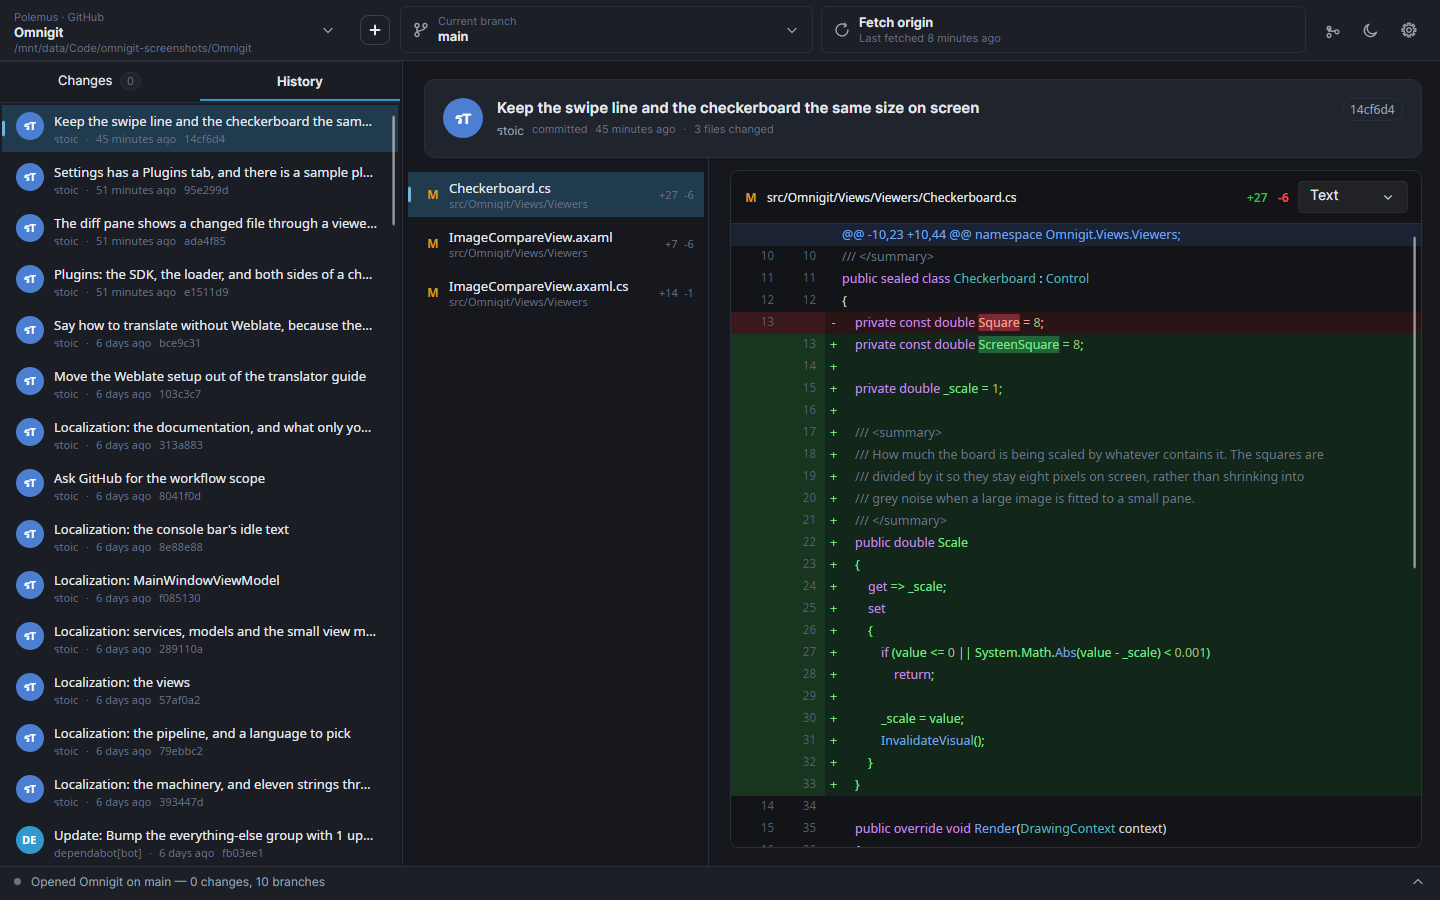Image resolution: width=1440 pixels, height=900 pixels.
Task: Click the Fetch origin refresh icon
Action: pos(842,30)
